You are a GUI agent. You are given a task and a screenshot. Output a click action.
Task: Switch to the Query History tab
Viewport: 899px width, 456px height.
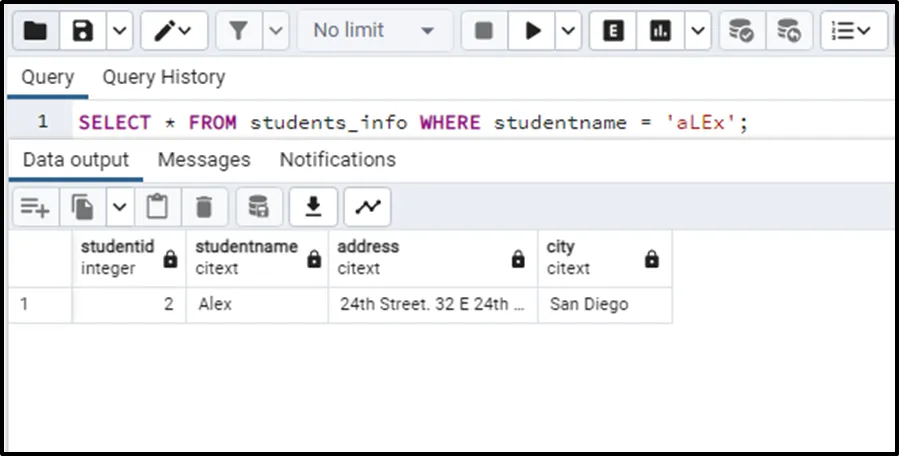[164, 77]
